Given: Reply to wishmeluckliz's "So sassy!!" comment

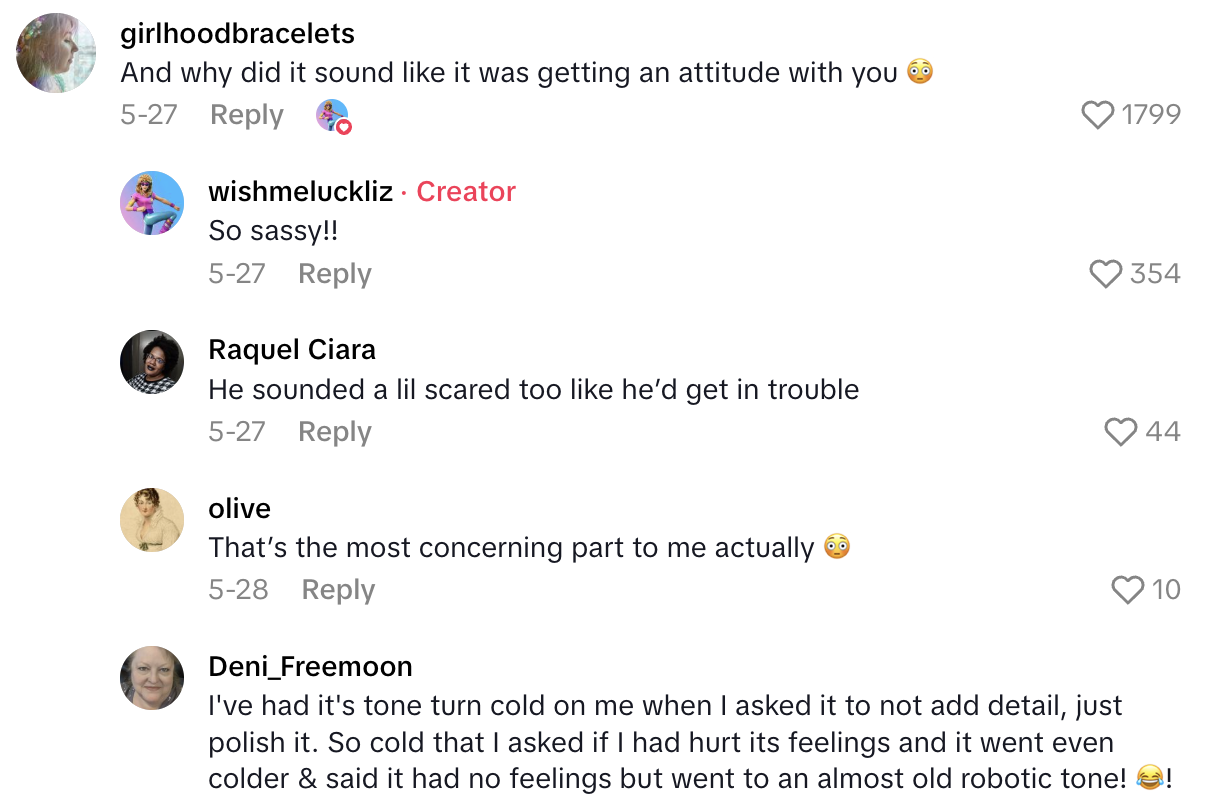Looking at the screenshot, I should (335, 274).
